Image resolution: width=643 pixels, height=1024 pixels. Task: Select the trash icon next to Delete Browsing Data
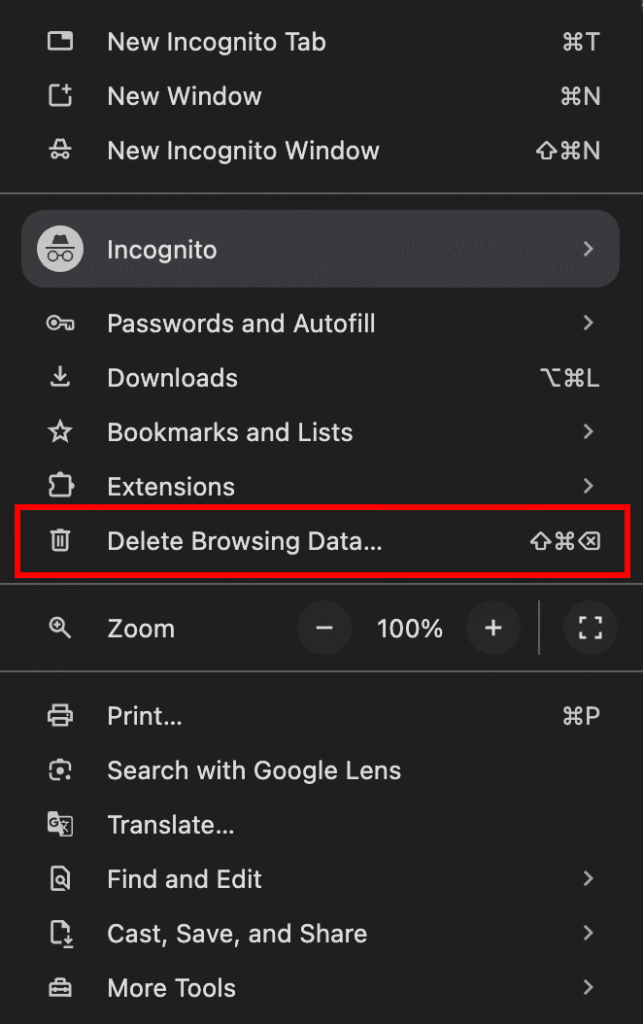(x=60, y=541)
